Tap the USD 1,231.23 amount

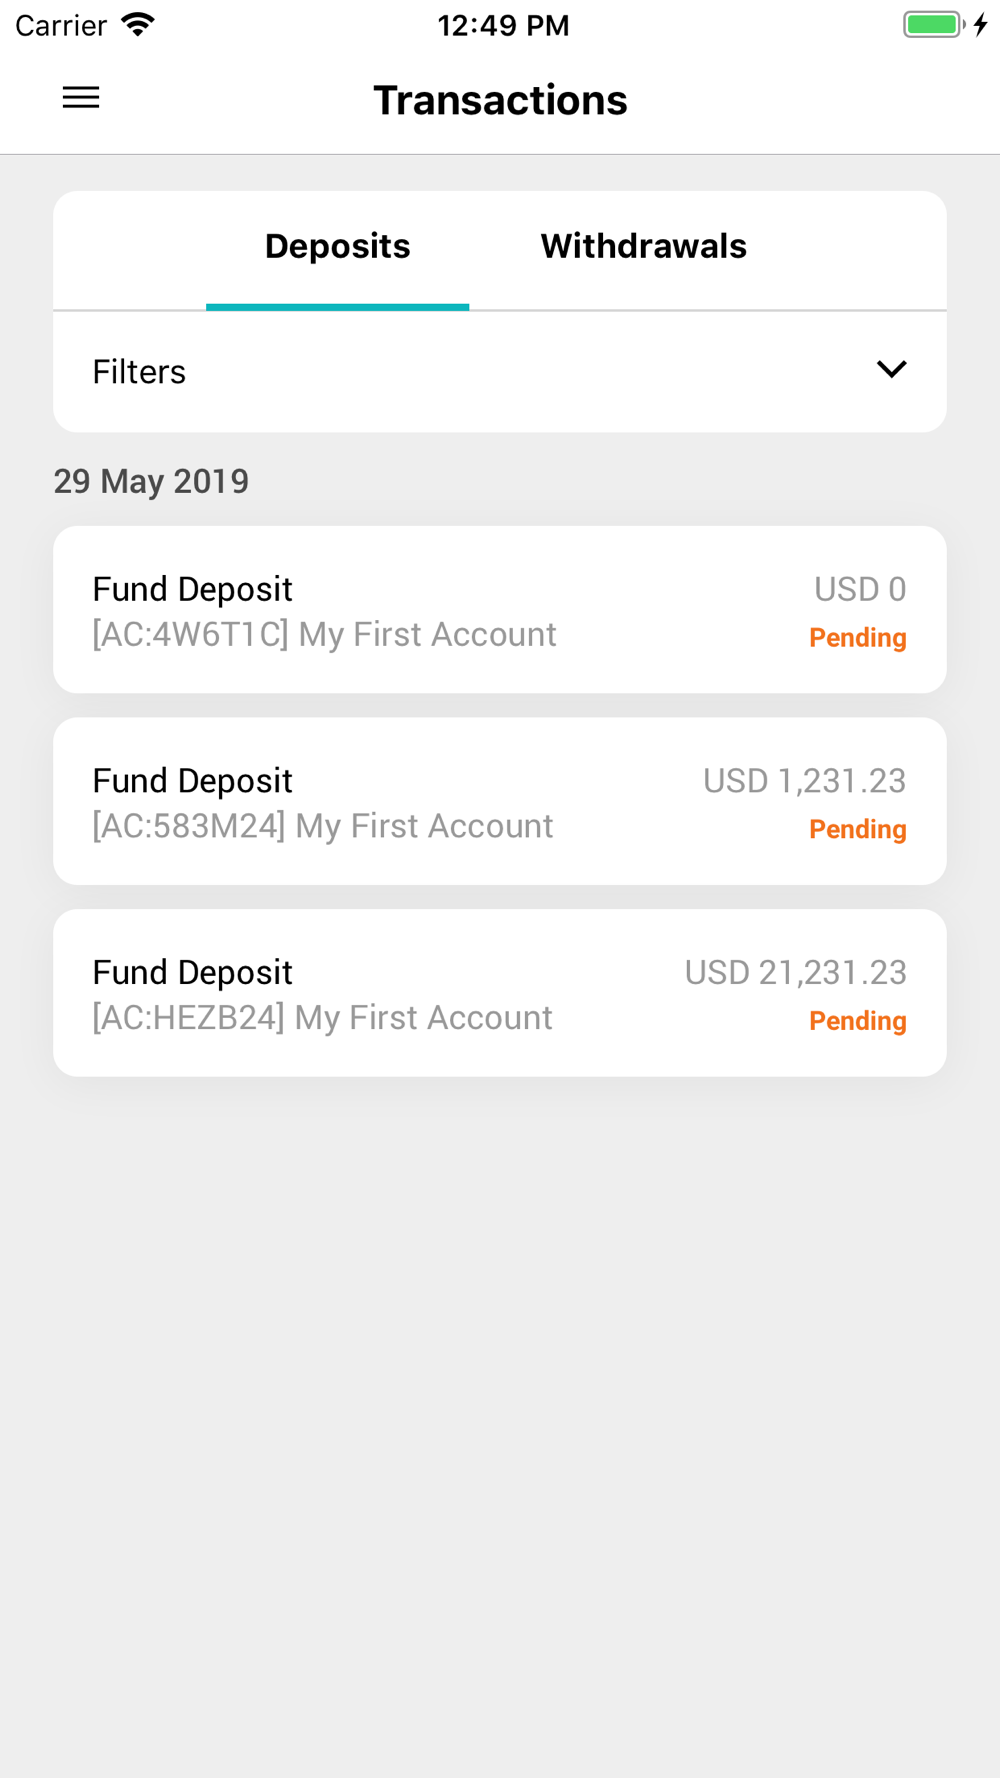tap(804, 781)
